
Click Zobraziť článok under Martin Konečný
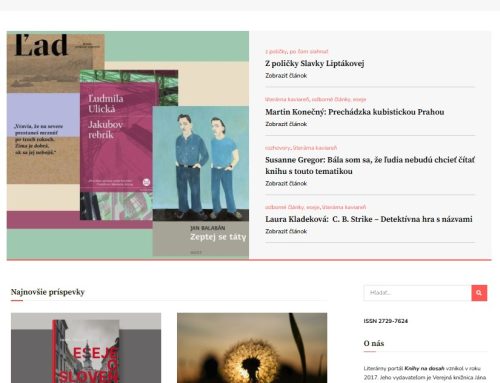[286, 124]
